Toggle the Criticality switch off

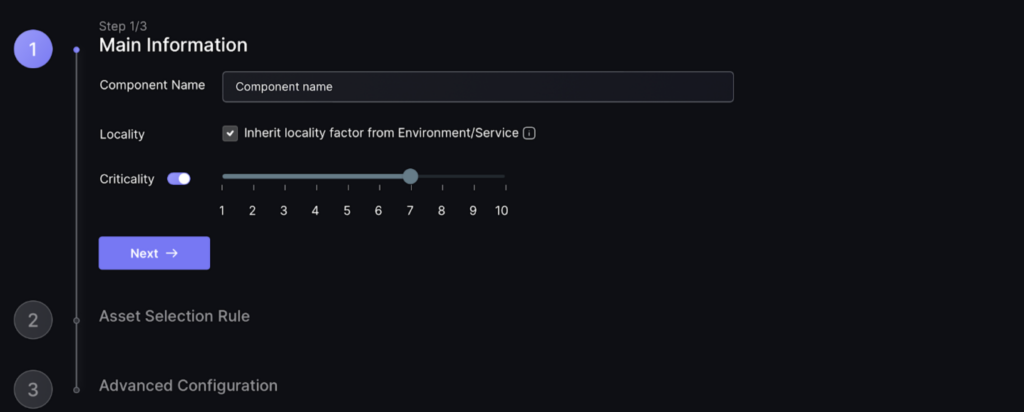coord(178,179)
